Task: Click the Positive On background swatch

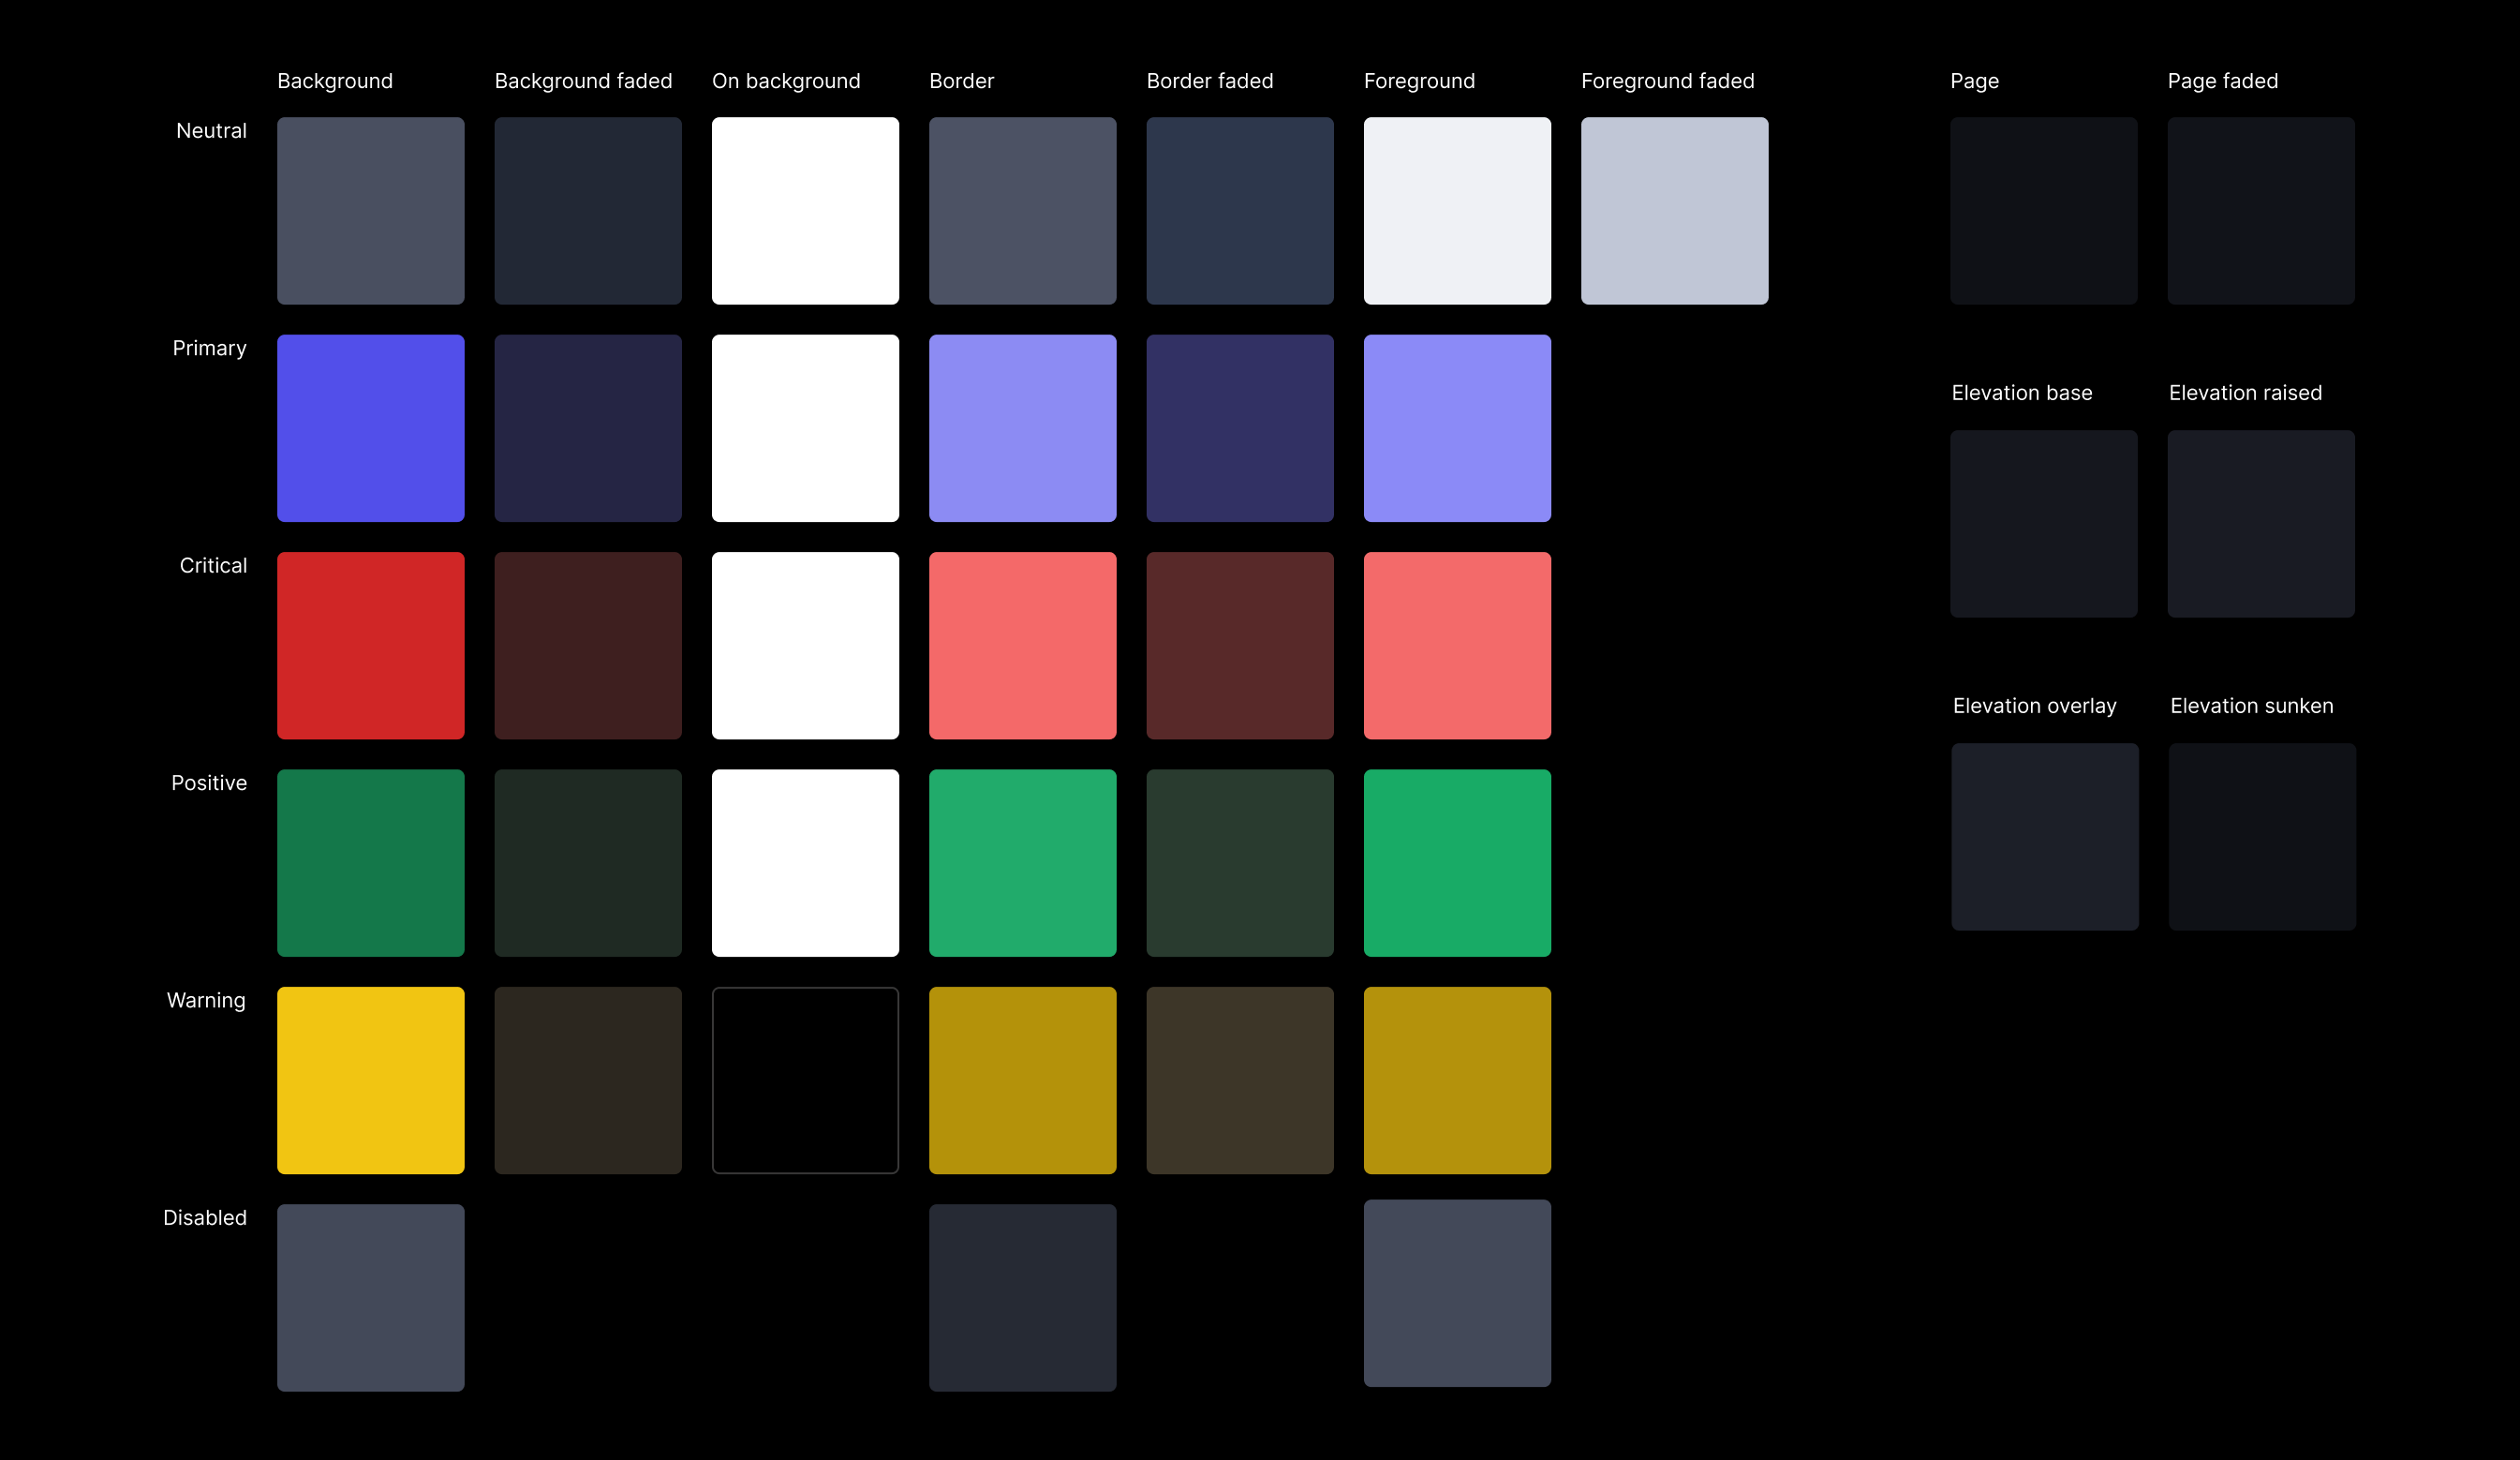Action: (x=805, y=863)
